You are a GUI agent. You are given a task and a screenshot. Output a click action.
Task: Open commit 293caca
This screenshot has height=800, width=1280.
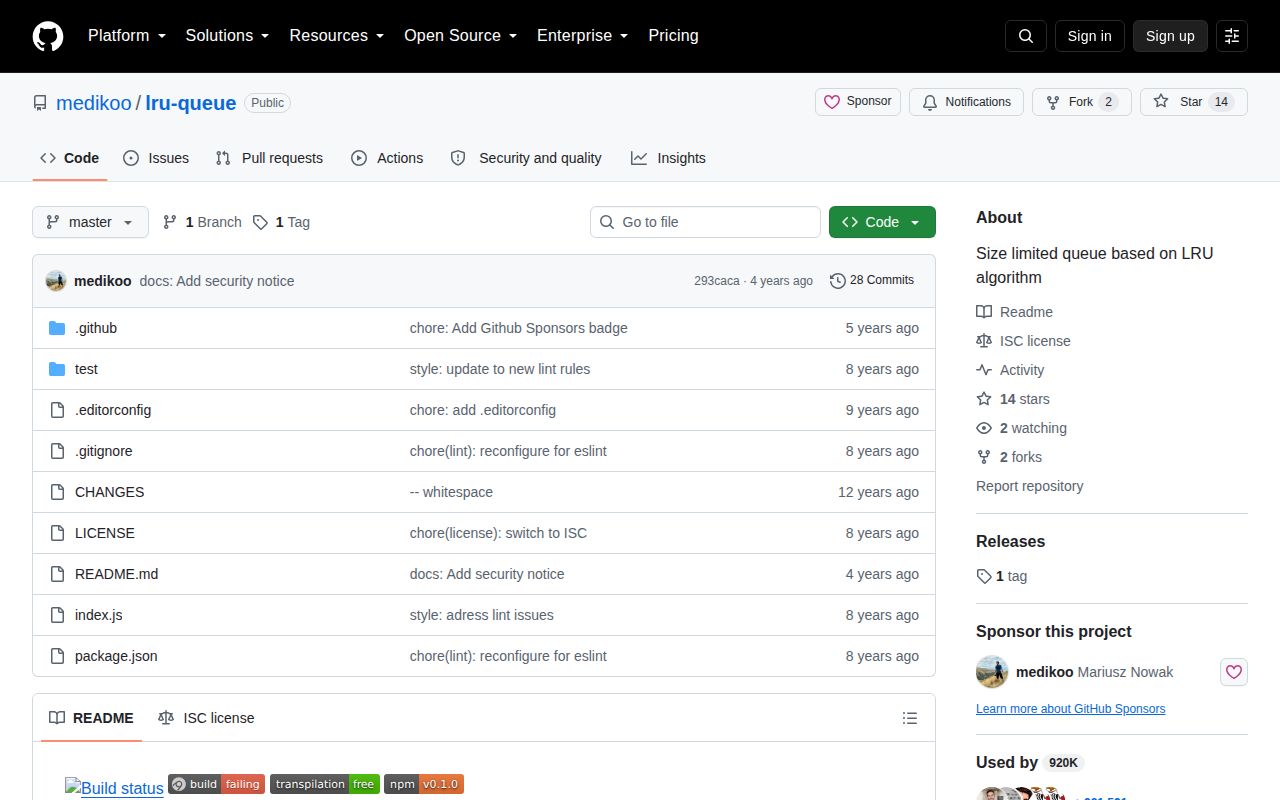[x=717, y=281]
